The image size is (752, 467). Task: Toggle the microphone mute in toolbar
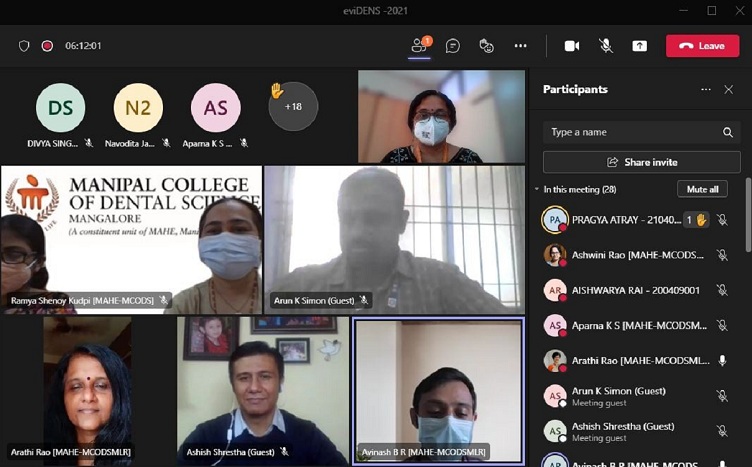pyautogui.click(x=605, y=46)
